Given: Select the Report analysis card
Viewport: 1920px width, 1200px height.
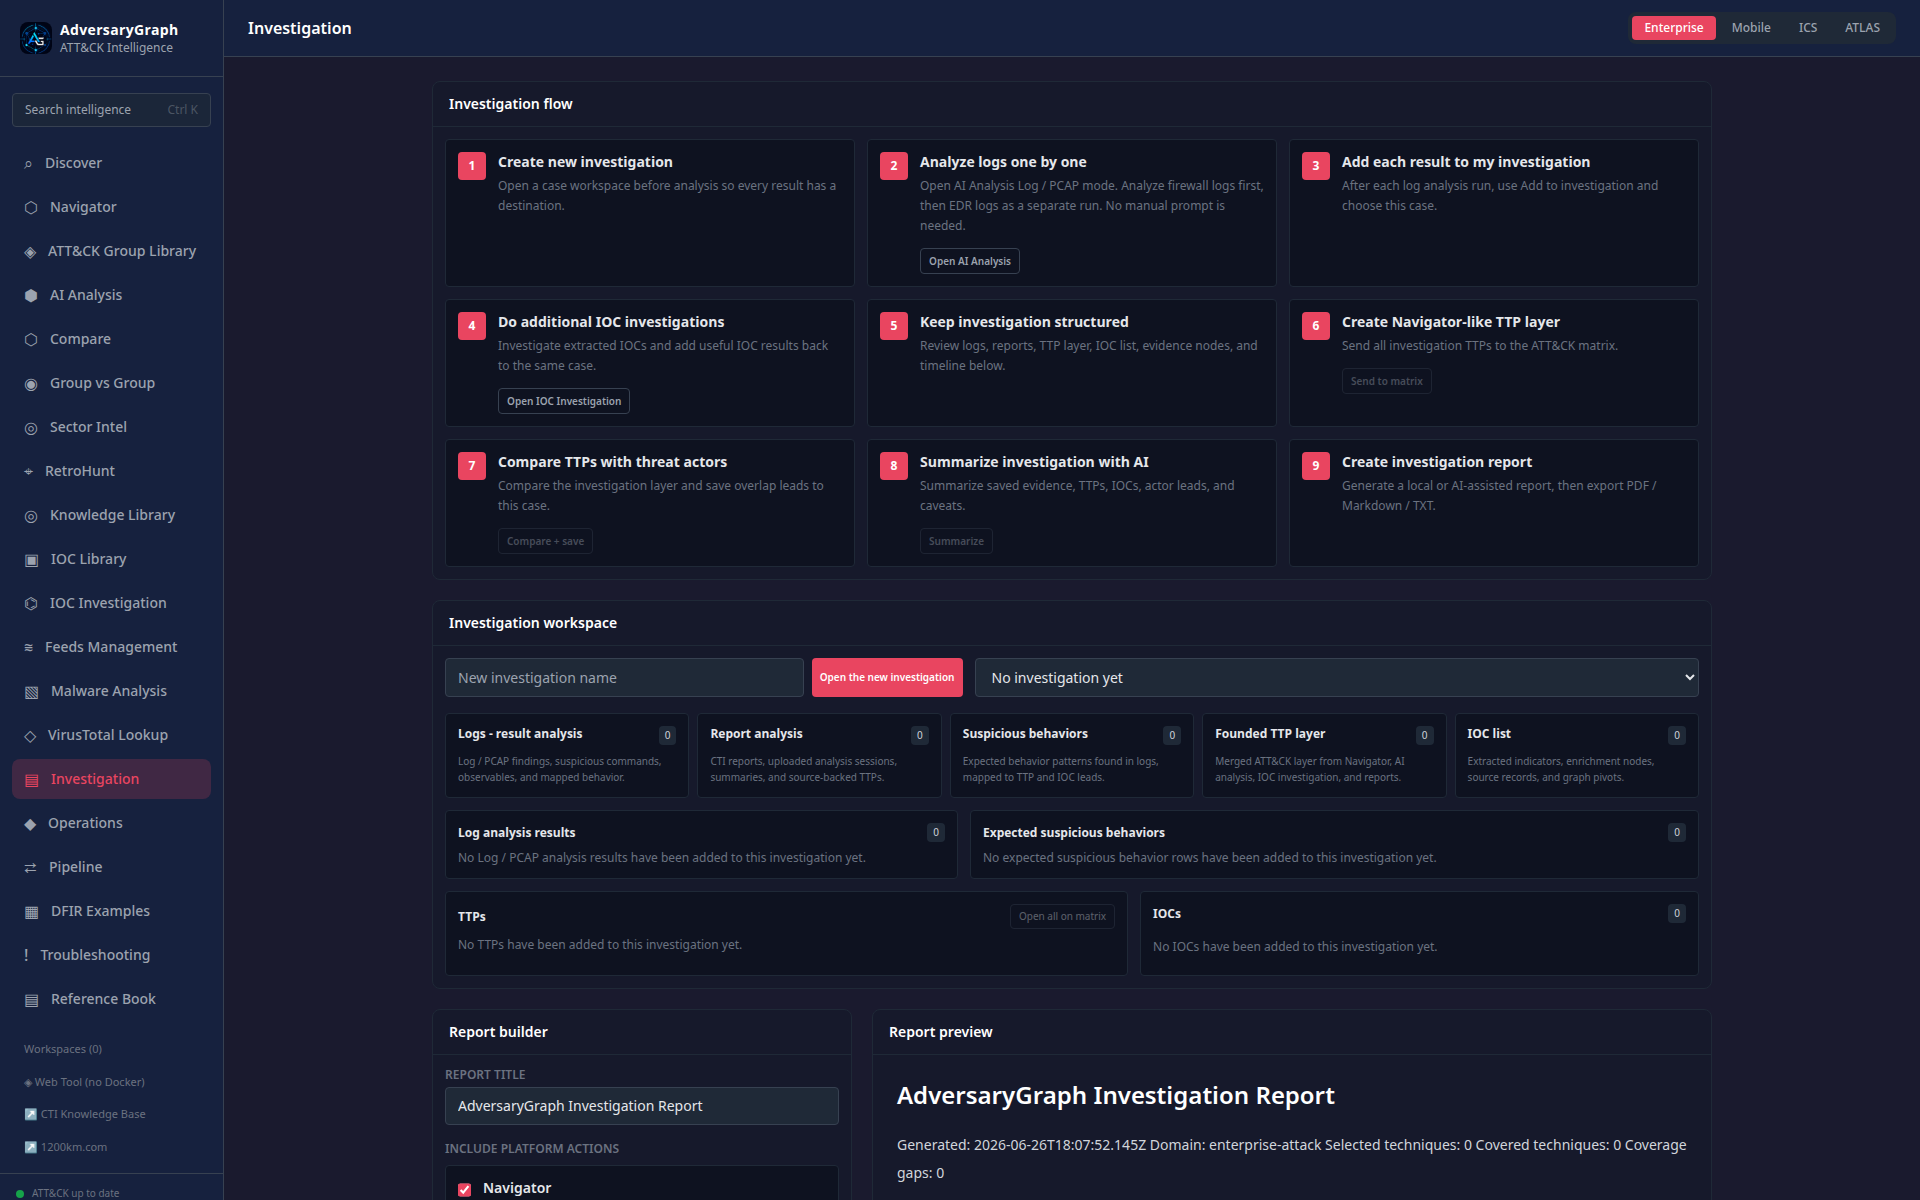Looking at the screenshot, I should pos(819,755).
